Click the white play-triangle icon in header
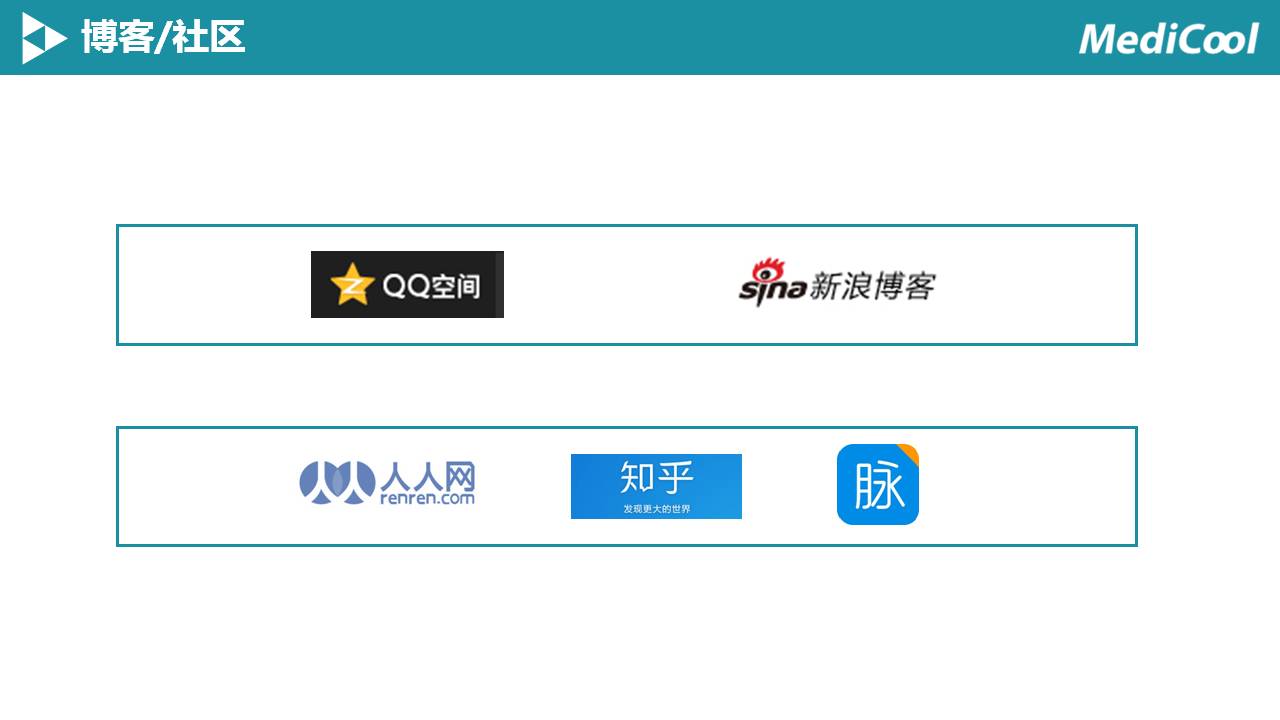The width and height of the screenshot is (1280, 720). [x=44, y=38]
